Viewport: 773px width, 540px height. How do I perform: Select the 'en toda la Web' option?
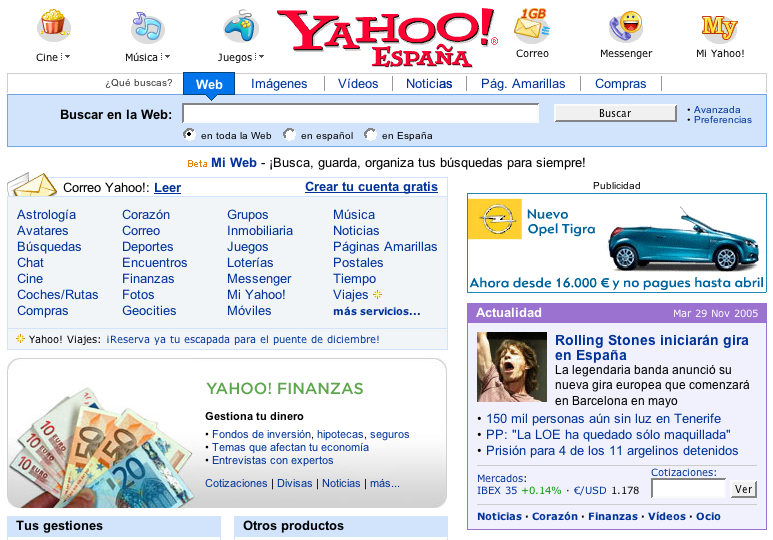189,134
